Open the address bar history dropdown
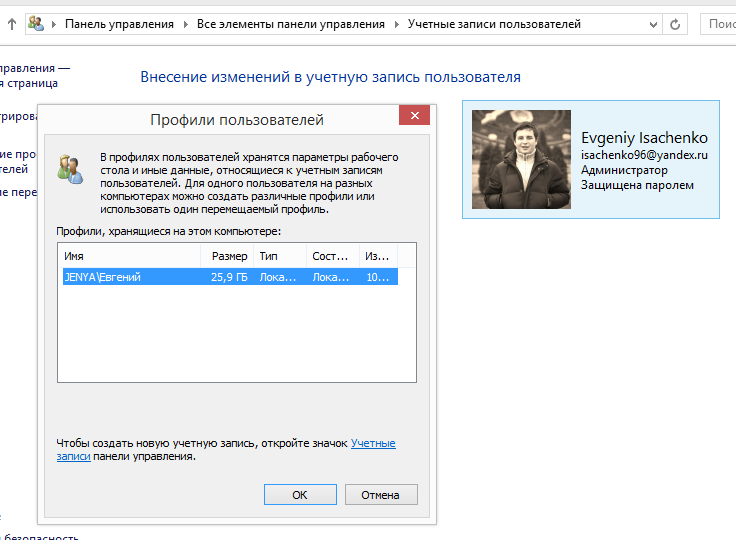Screen dimensions: 736x540 click(653, 24)
